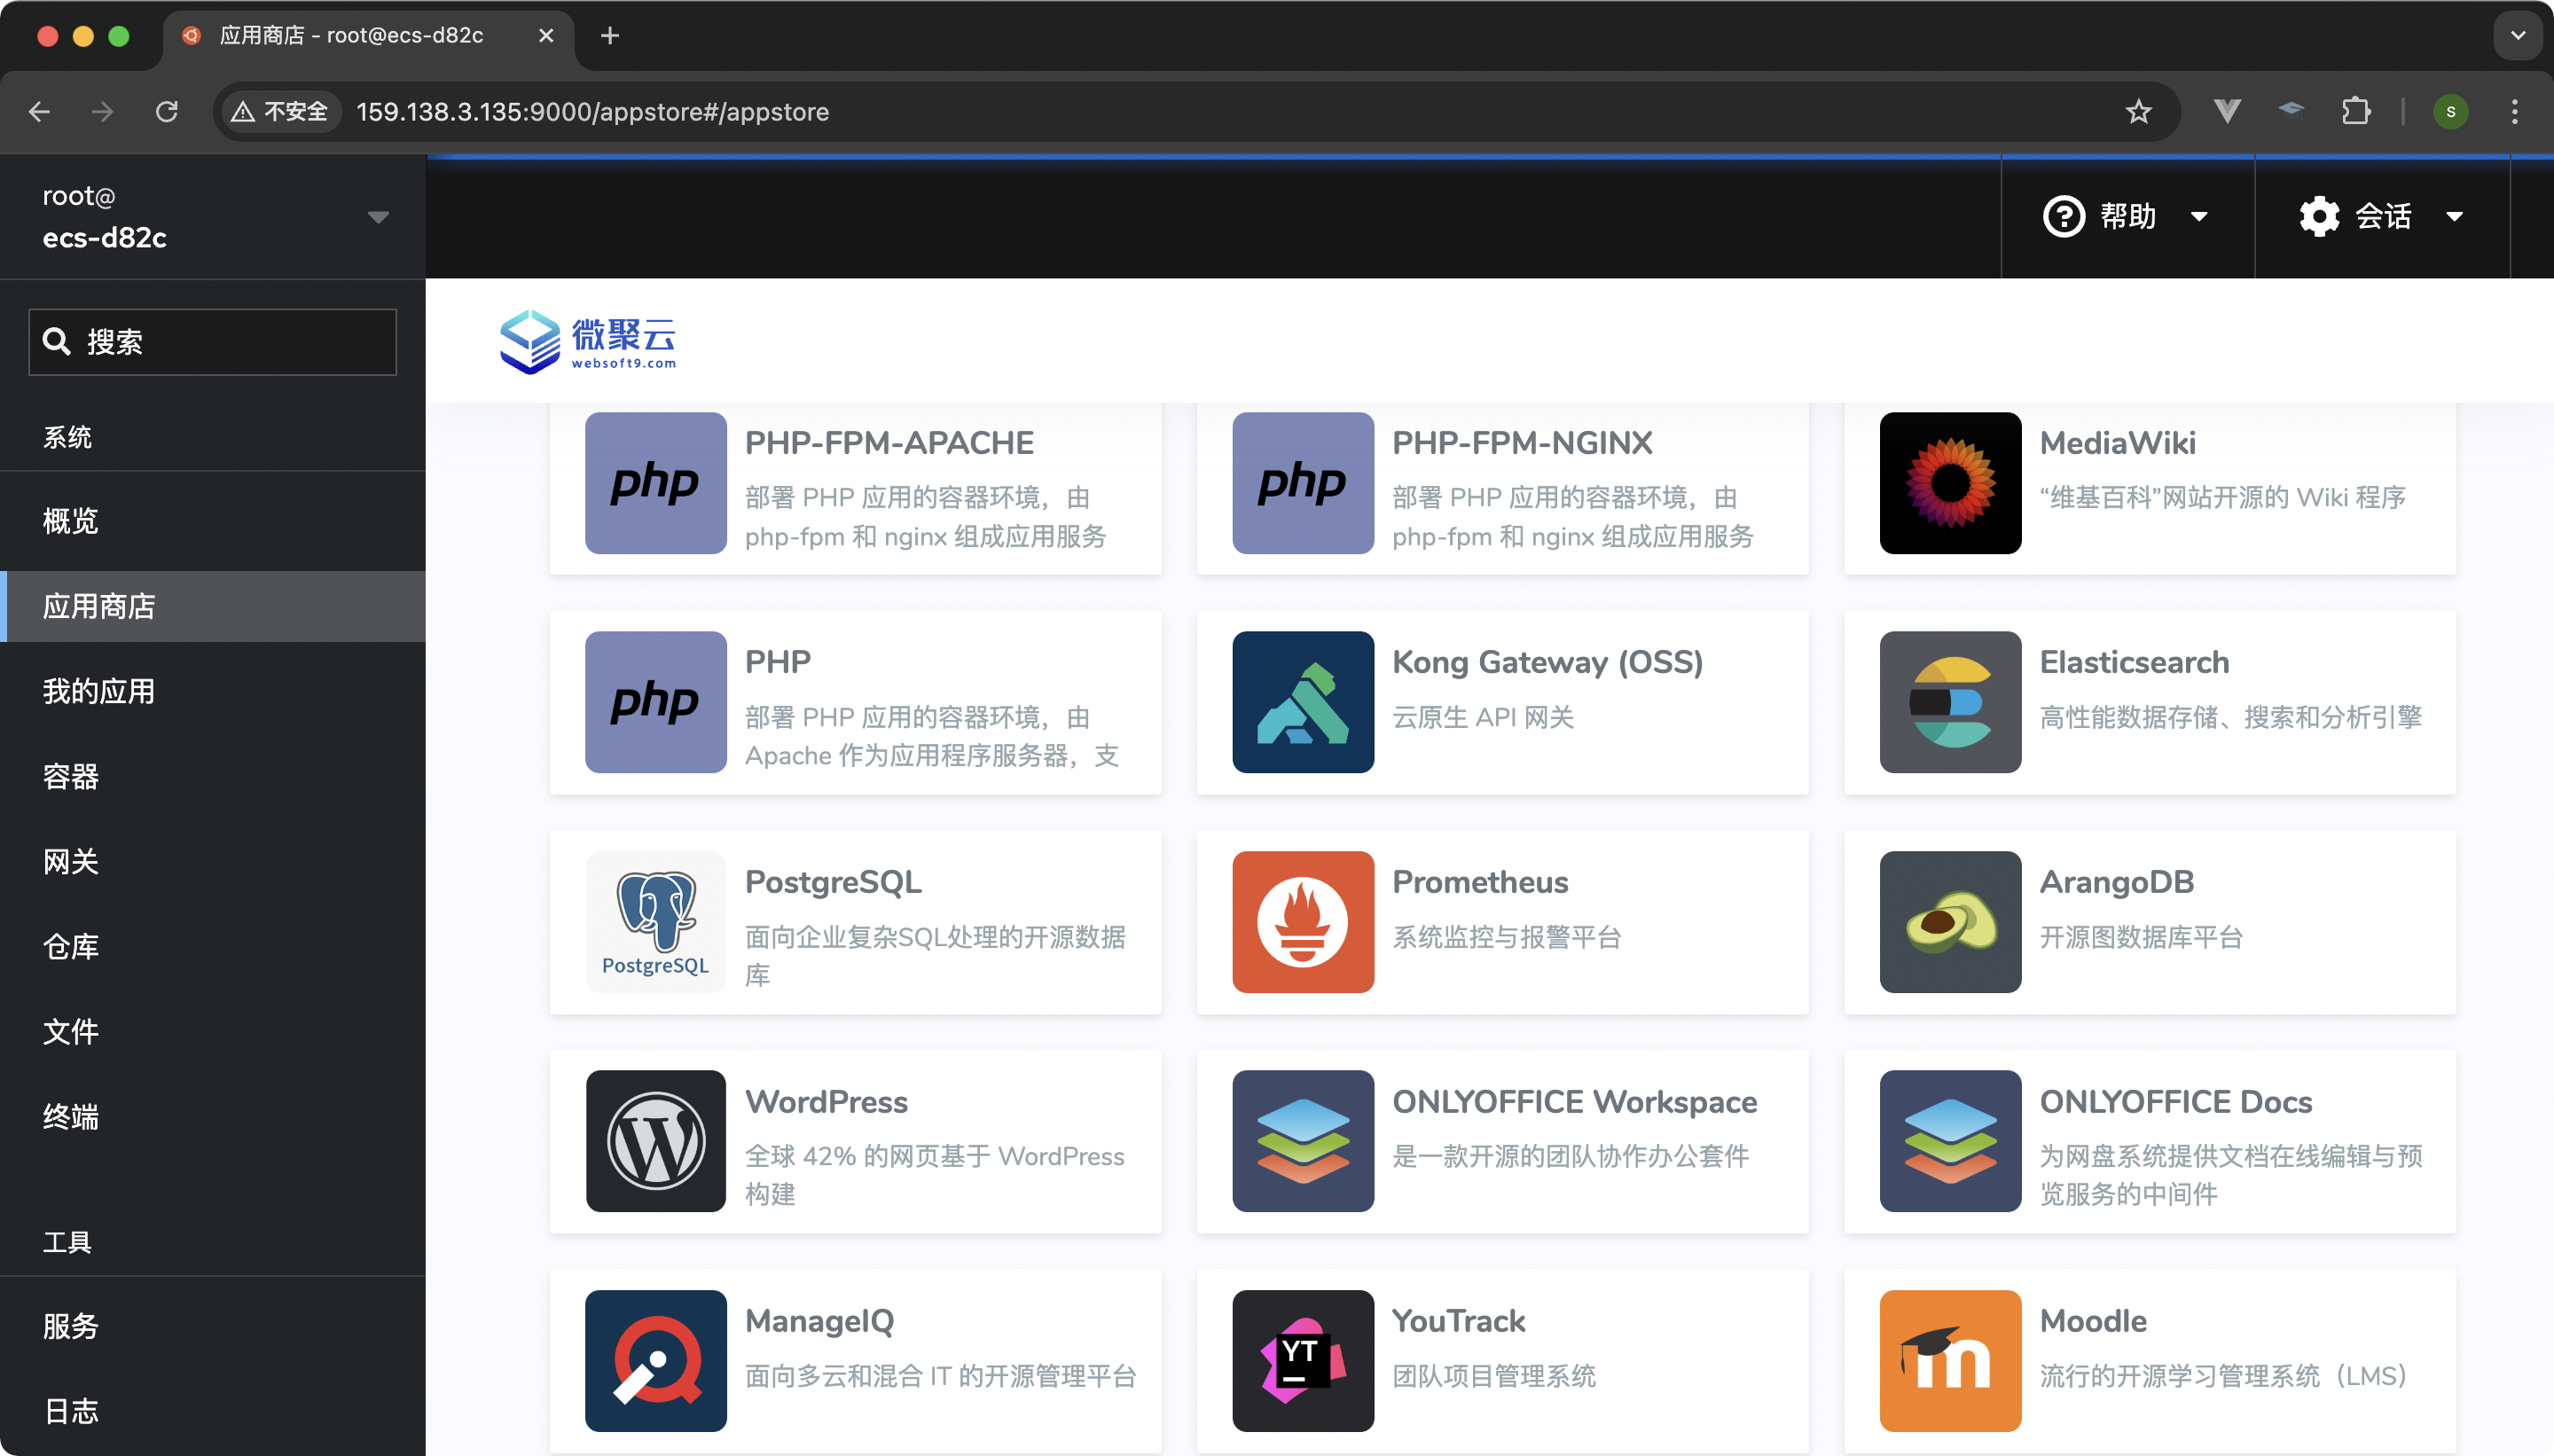Open ONLYOFFICE Workspace app title

click(1574, 1101)
